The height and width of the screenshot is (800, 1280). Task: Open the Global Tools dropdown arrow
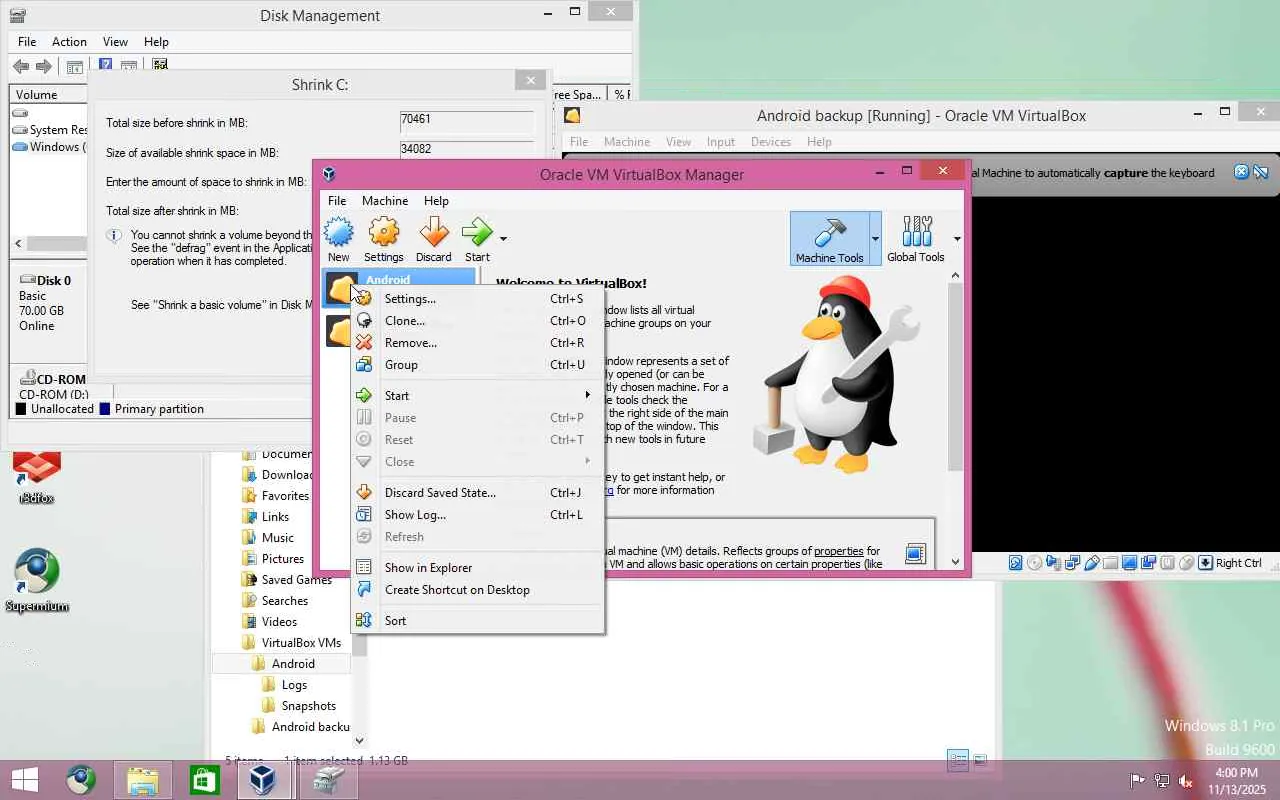click(957, 239)
